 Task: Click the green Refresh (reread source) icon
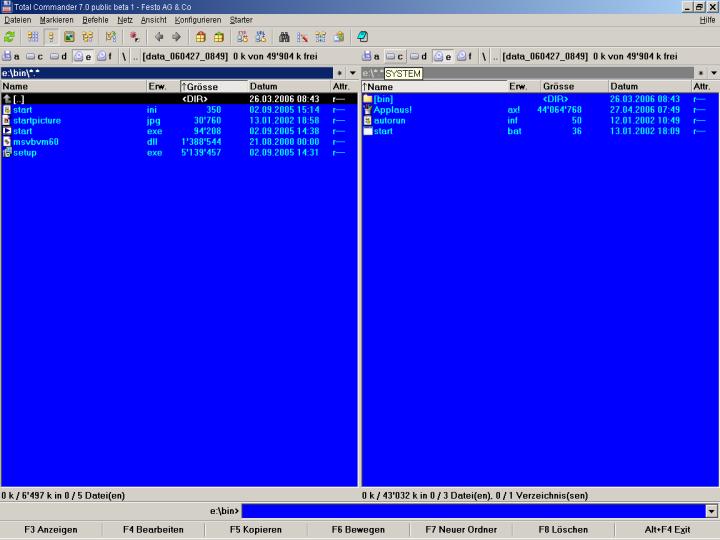[10, 37]
